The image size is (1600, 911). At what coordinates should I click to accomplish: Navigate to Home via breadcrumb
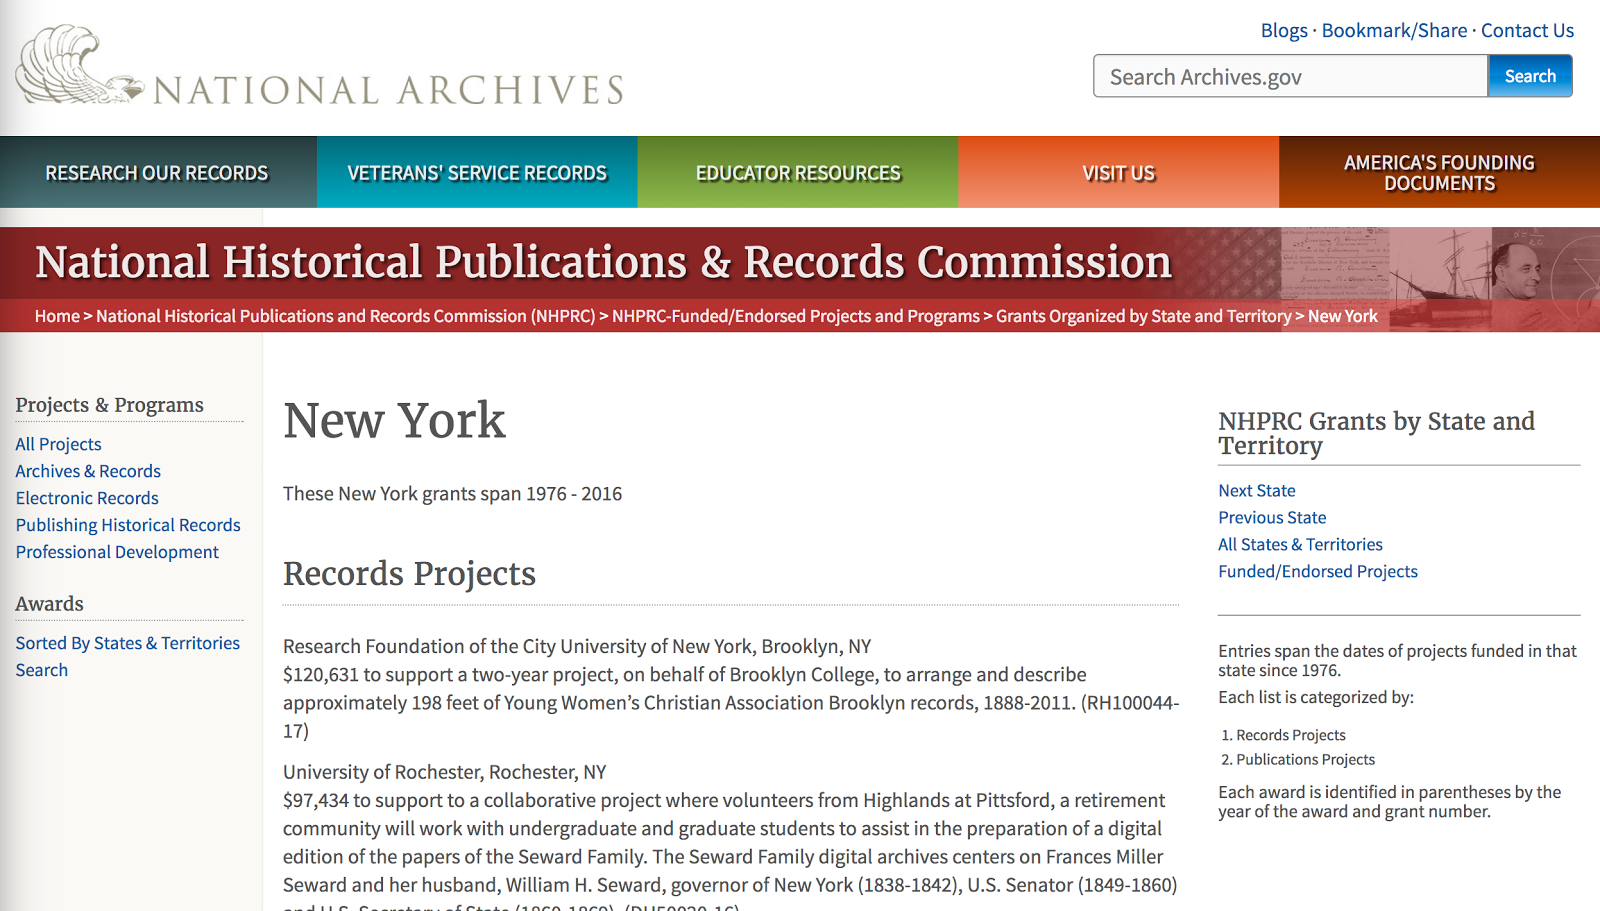(x=57, y=315)
